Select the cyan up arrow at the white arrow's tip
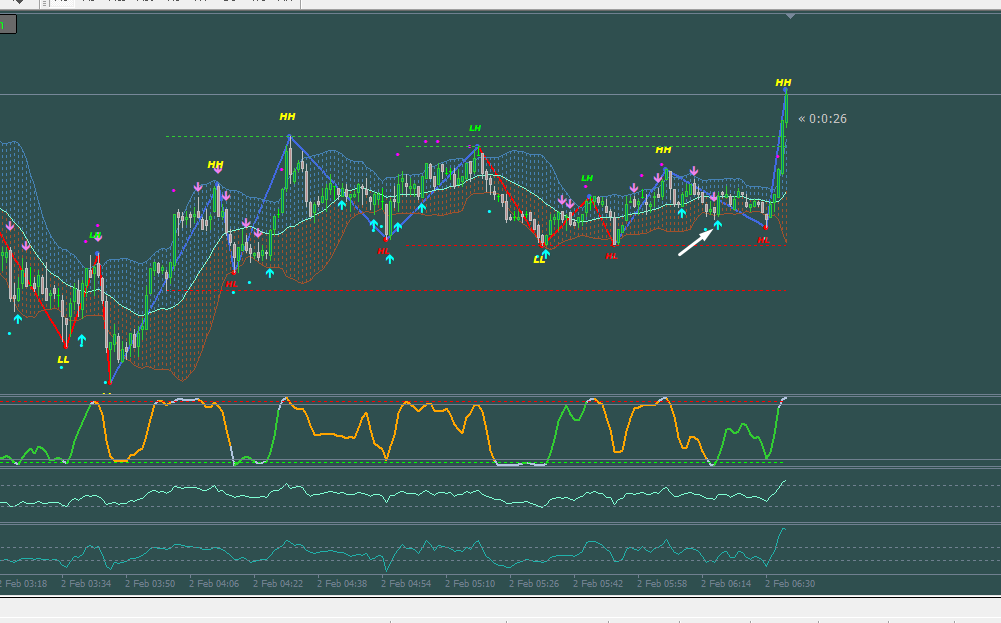The image size is (1001, 623). pos(718,225)
